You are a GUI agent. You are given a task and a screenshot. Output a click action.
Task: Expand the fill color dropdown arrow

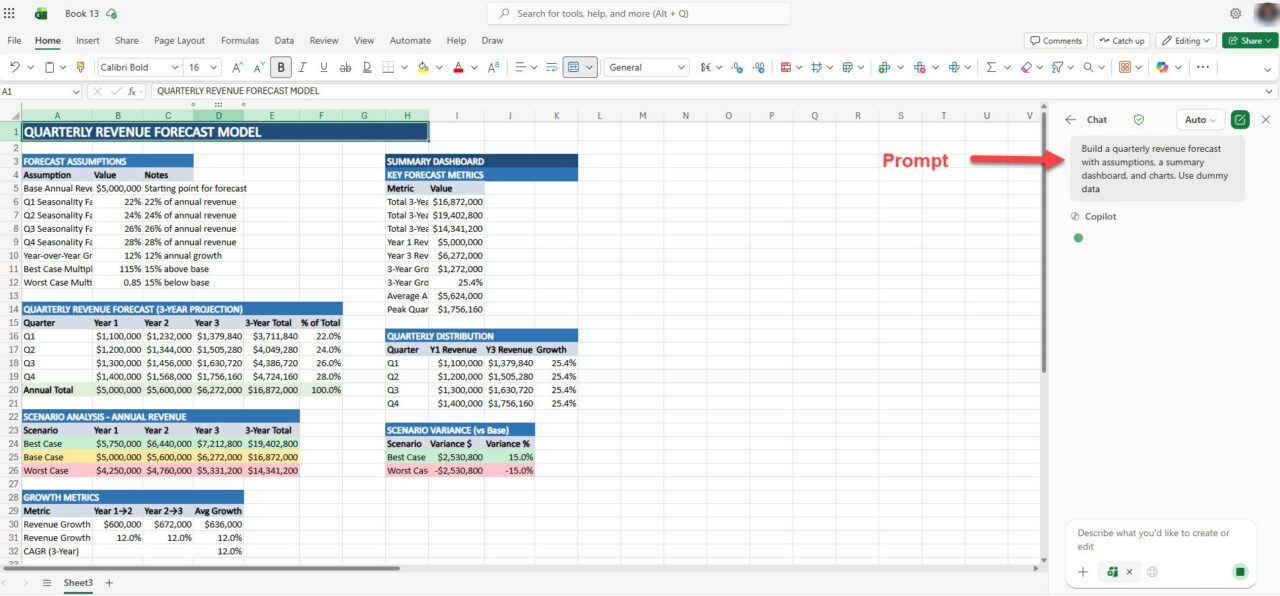coord(439,67)
